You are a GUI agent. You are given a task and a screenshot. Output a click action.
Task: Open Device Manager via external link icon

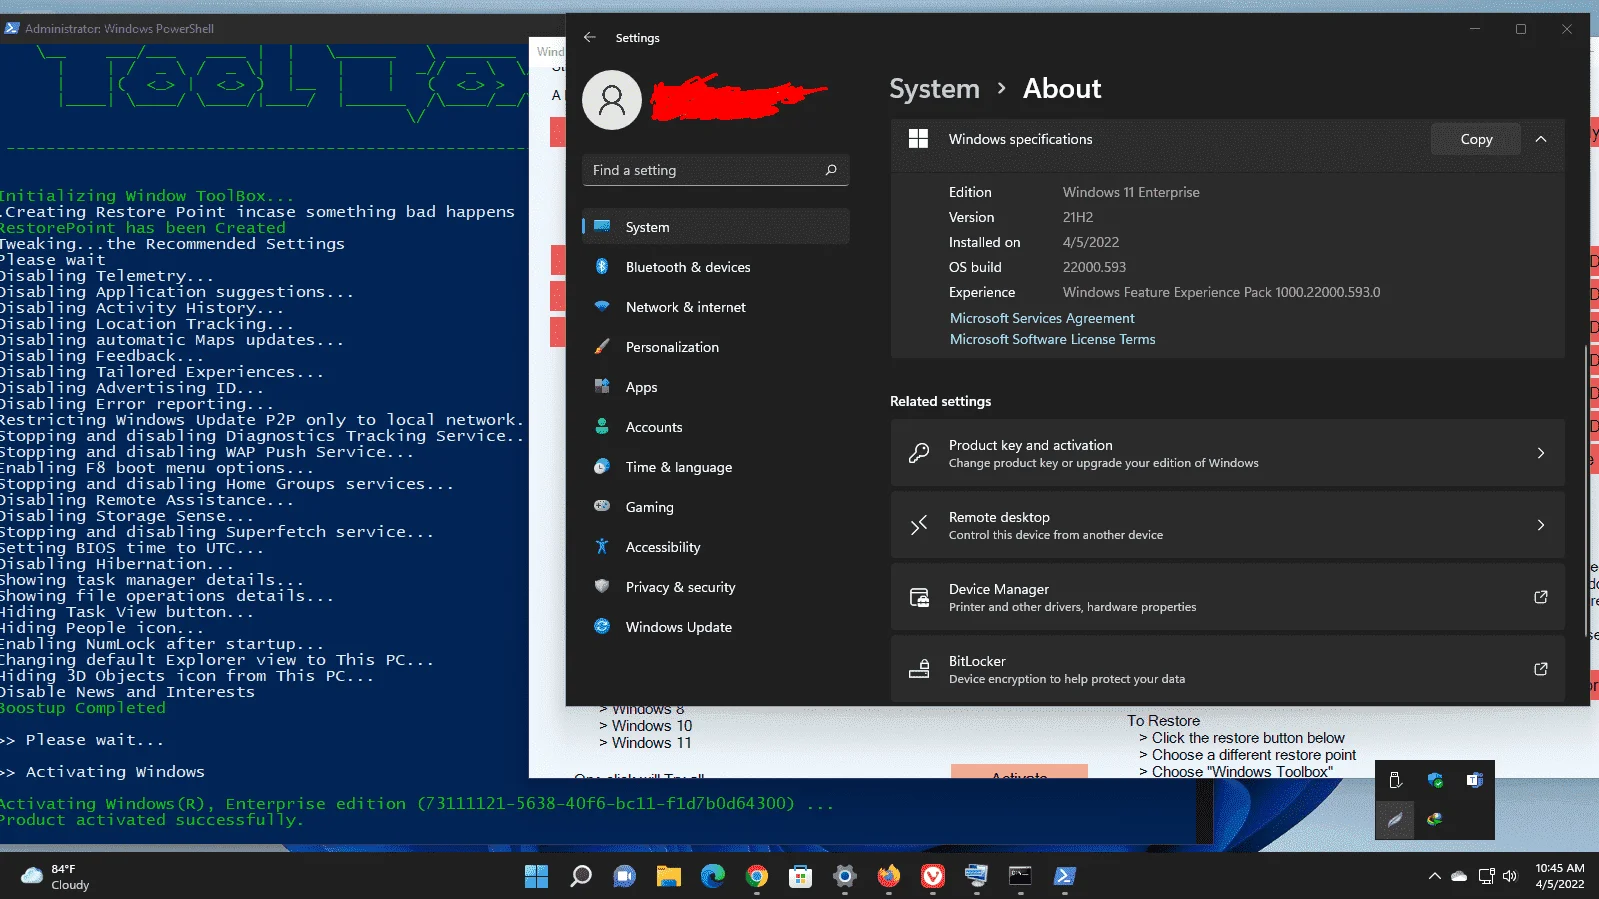coord(1541,597)
